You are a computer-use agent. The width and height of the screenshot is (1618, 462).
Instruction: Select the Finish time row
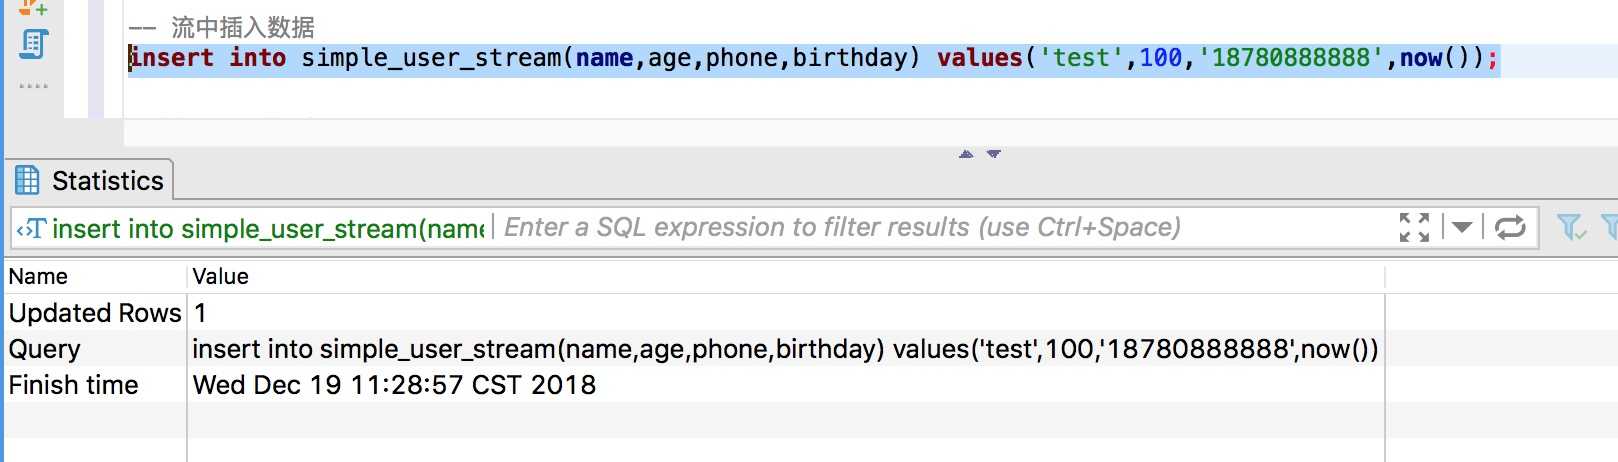coord(695,385)
